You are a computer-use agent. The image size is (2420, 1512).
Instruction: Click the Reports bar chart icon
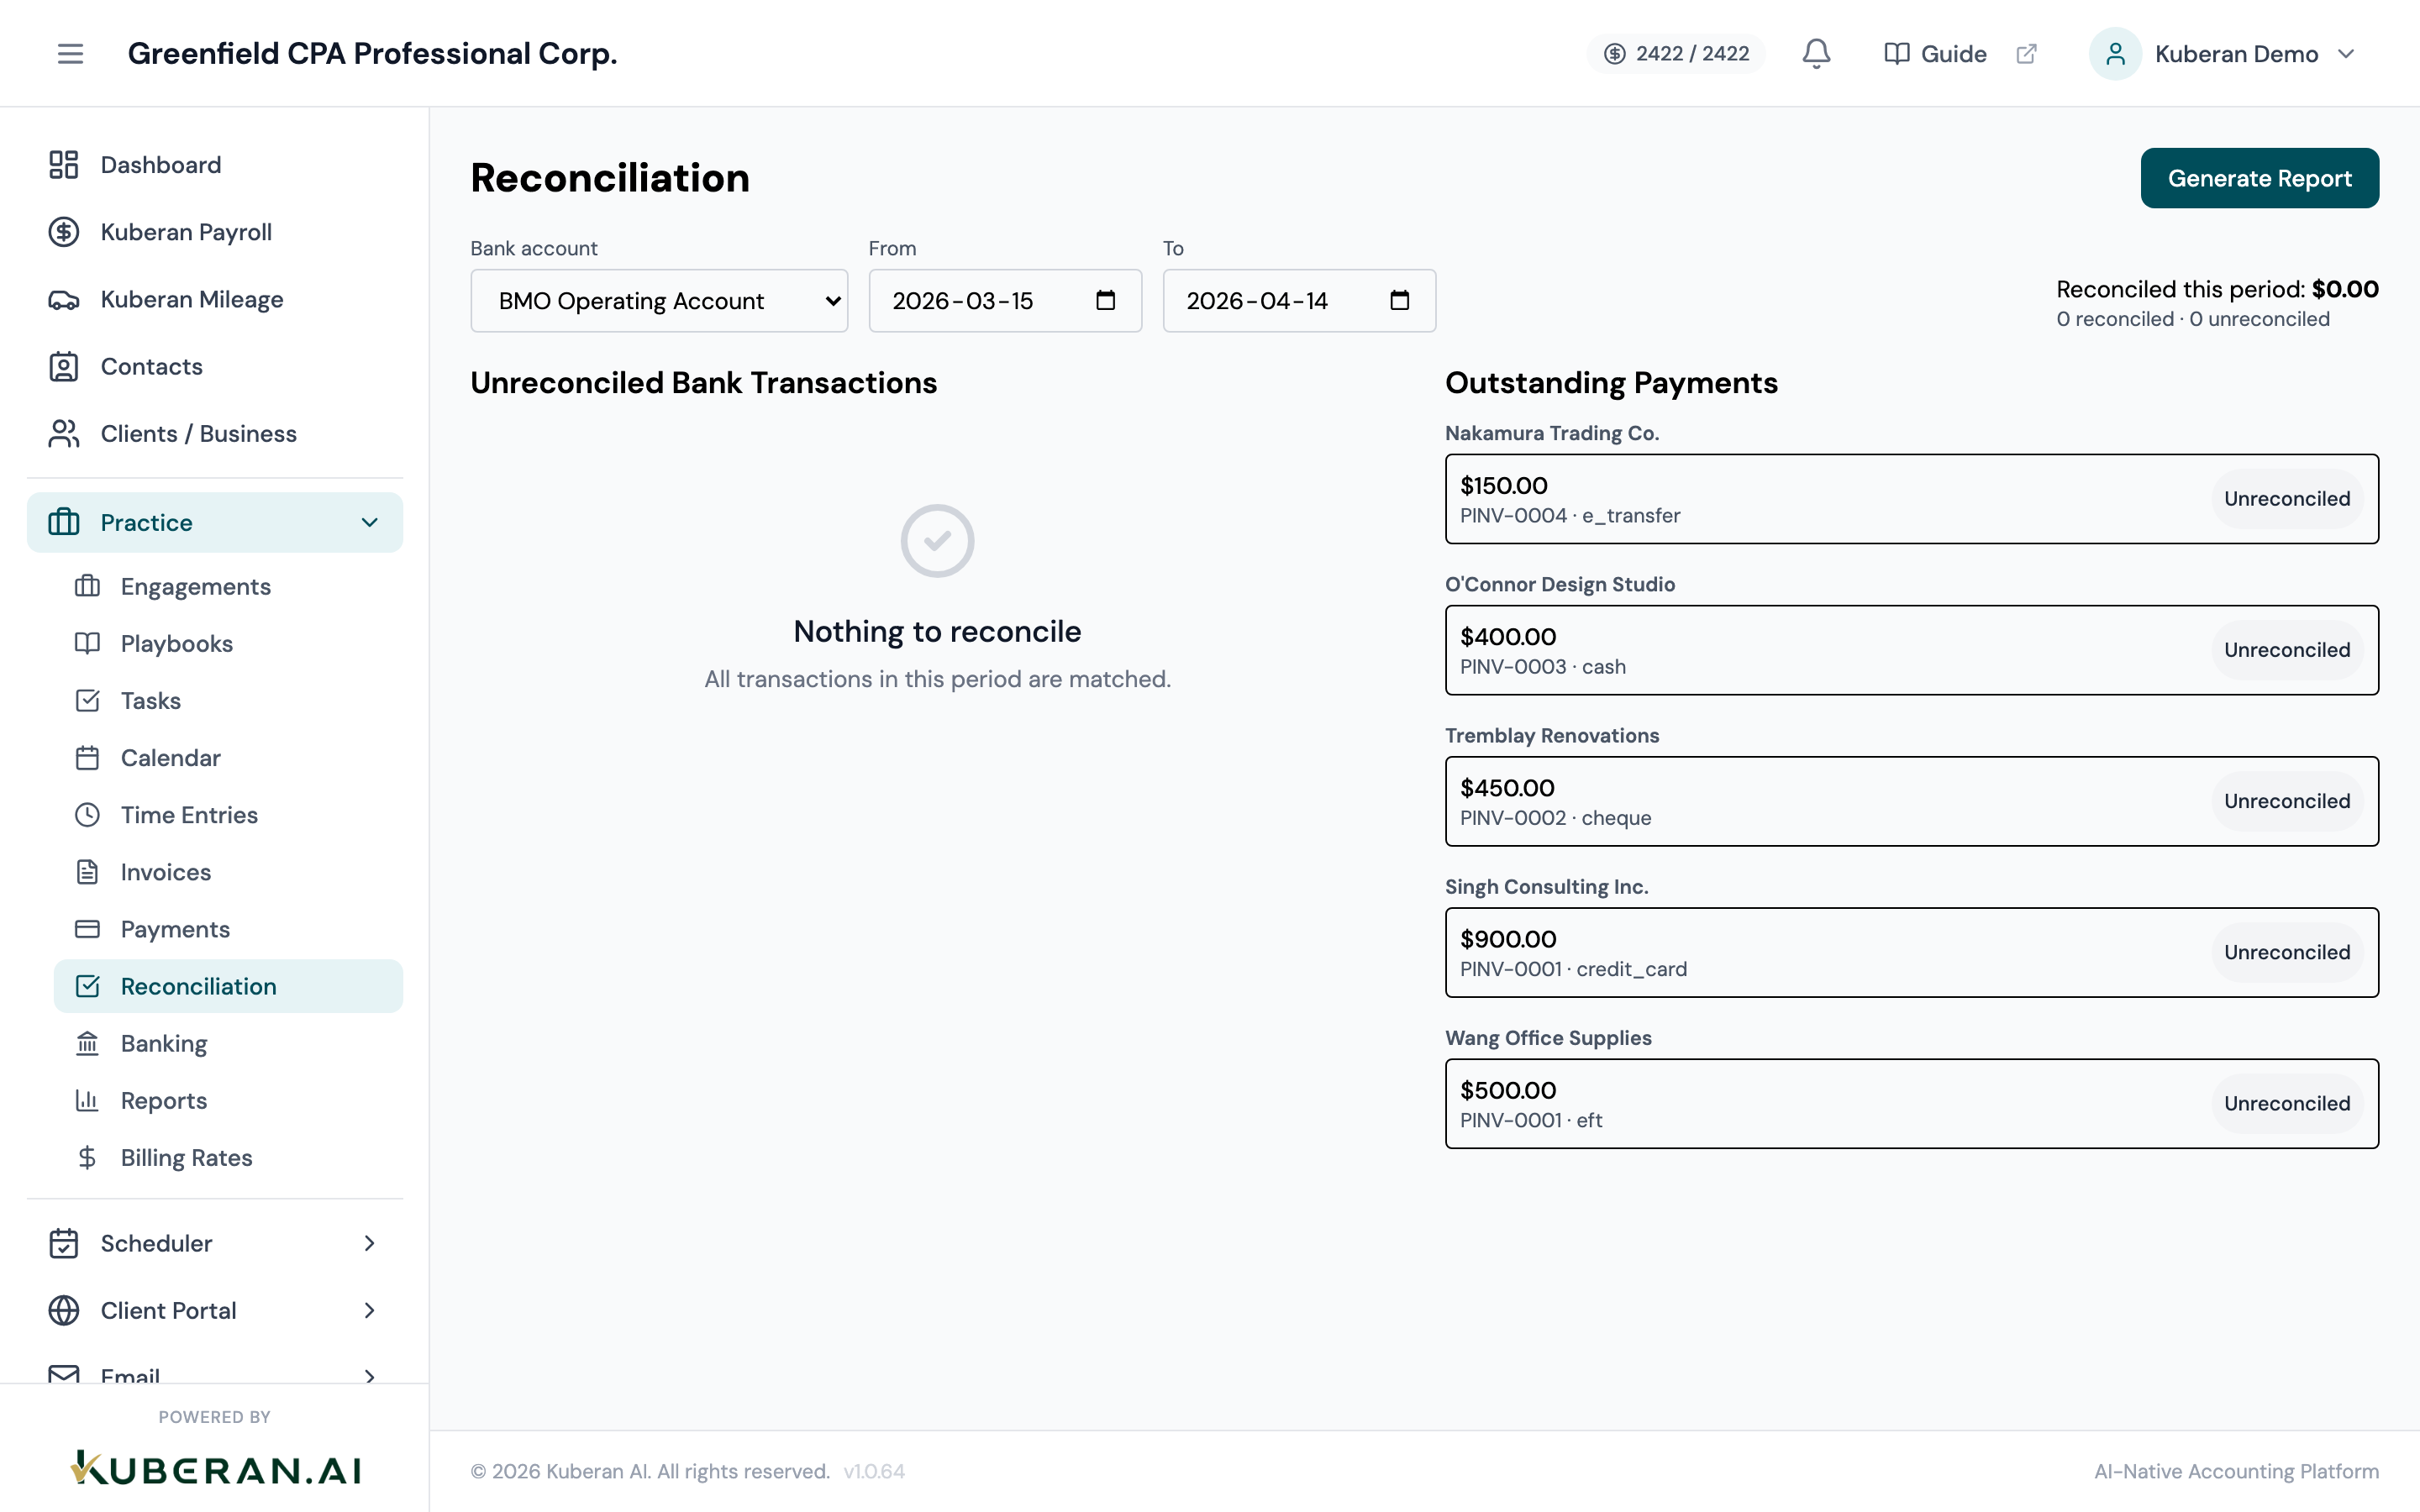(x=88, y=1100)
